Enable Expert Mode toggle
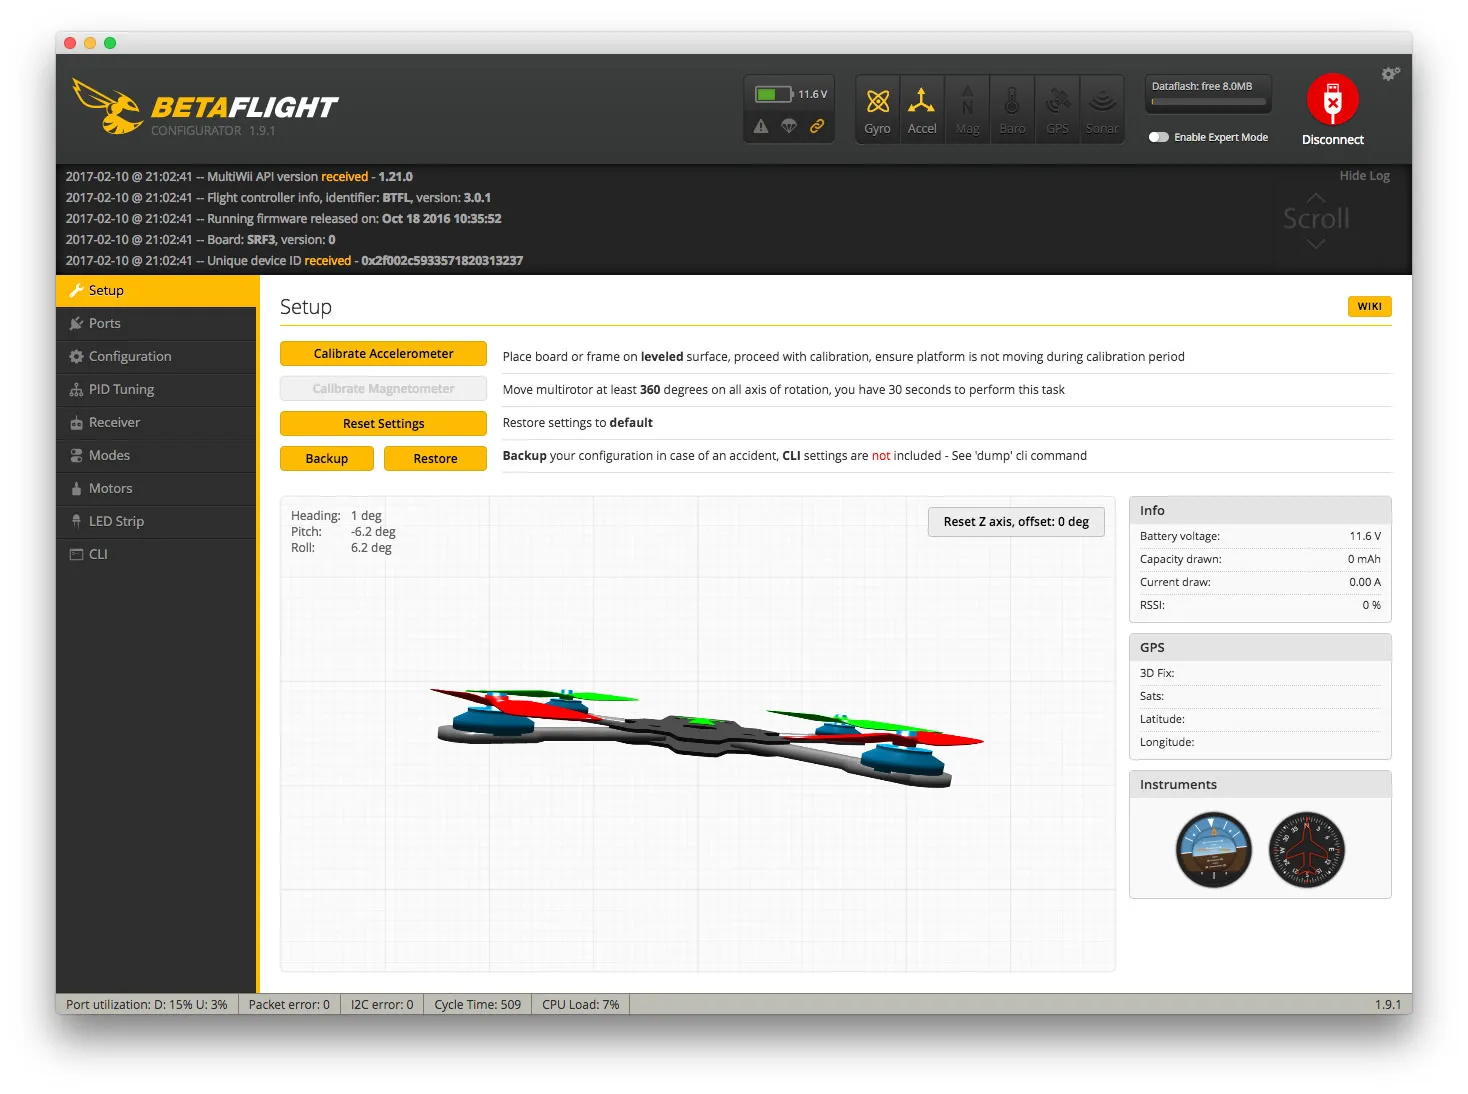This screenshot has height=1094, width=1468. [x=1159, y=137]
